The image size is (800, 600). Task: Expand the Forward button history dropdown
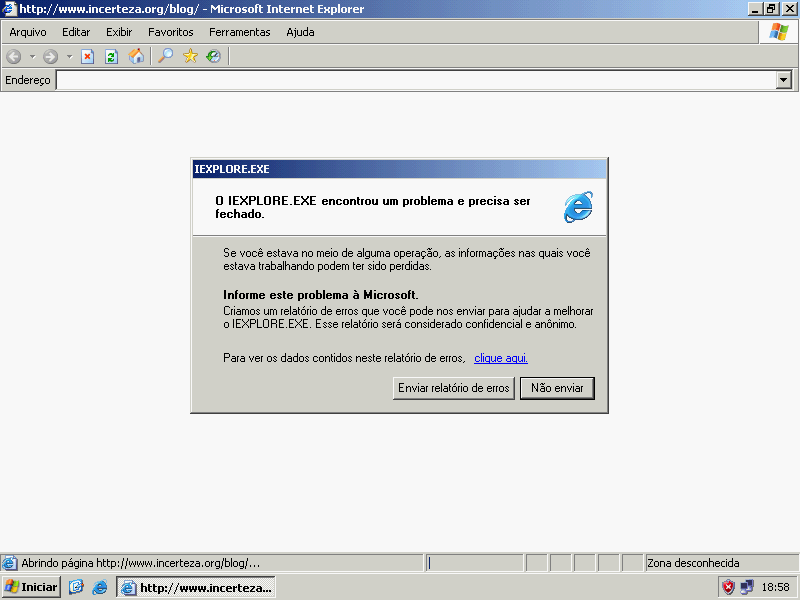tap(69, 56)
